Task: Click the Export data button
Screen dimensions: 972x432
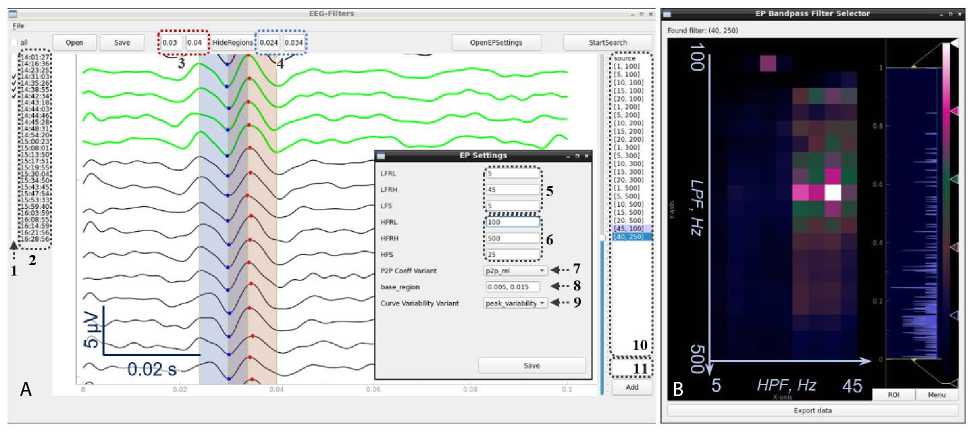Action: point(812,410)
